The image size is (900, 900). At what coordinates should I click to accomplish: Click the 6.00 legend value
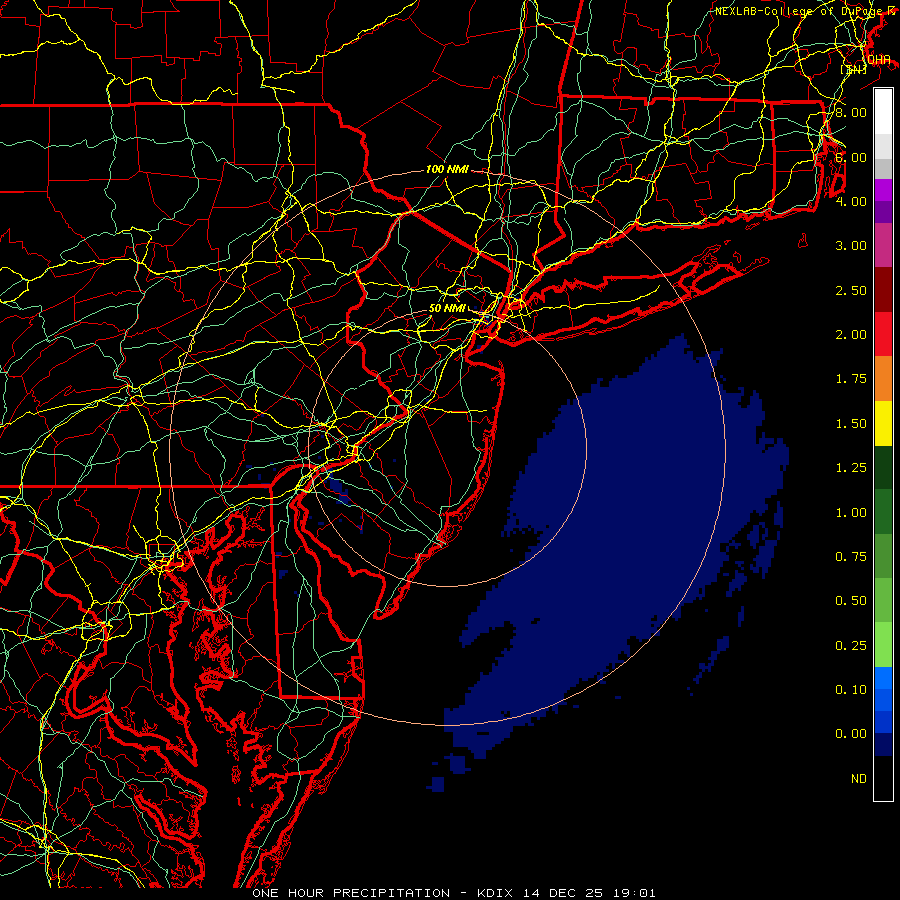(x=850, y=157)
